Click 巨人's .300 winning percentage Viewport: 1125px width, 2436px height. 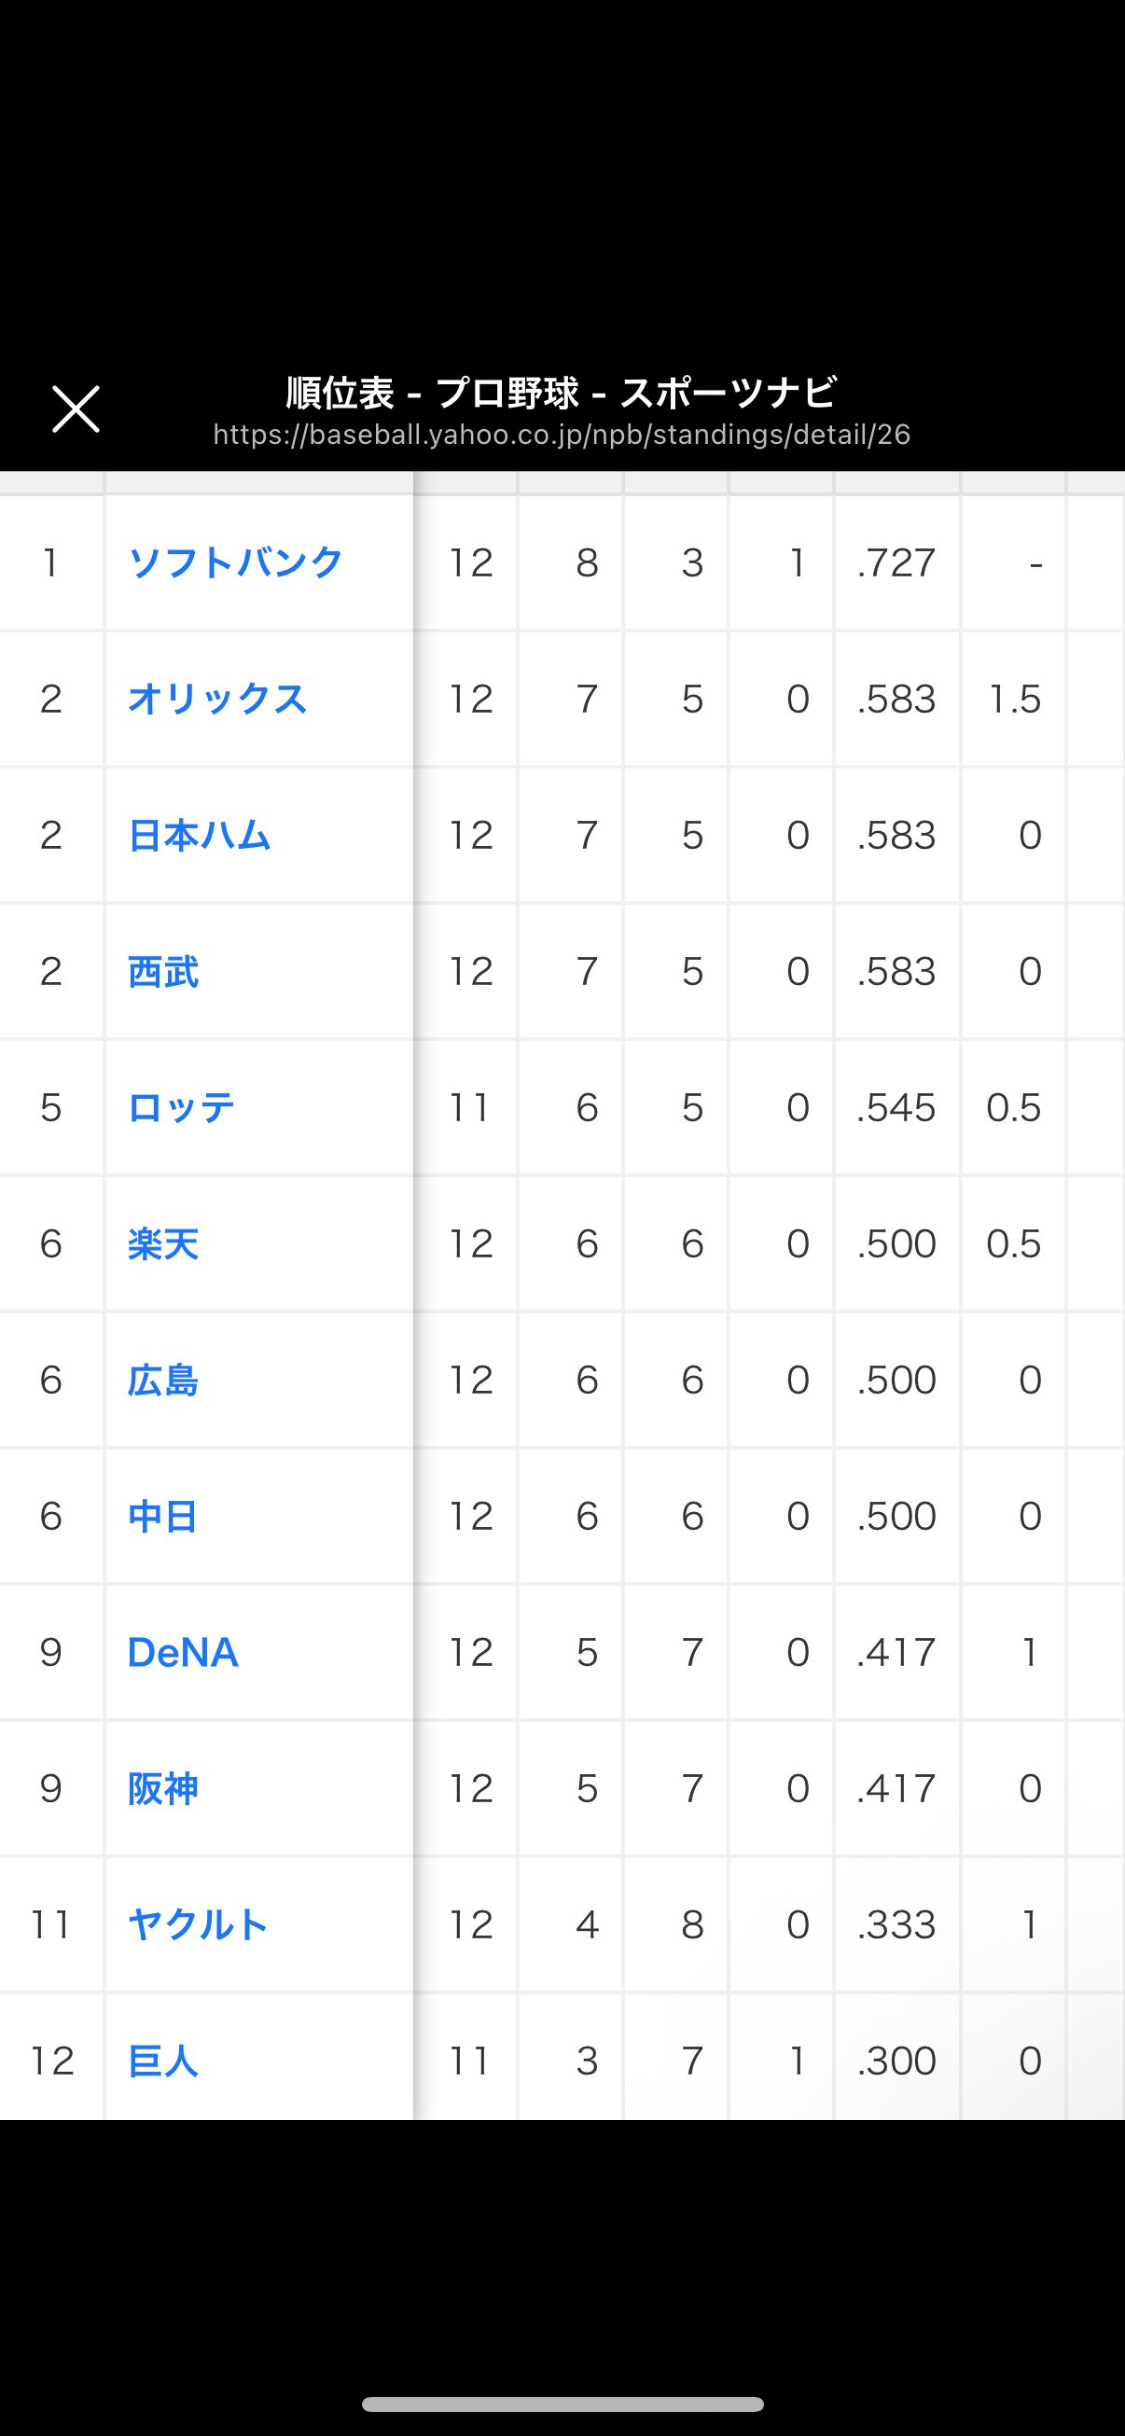(x=896, y=2060)
